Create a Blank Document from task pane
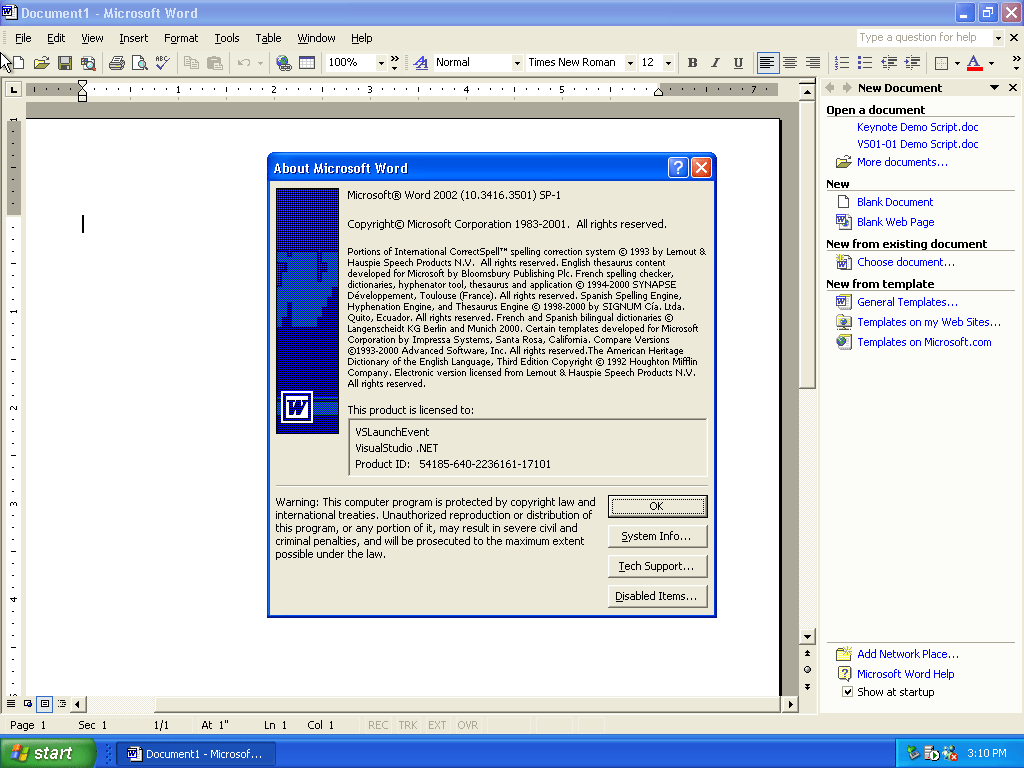The width and height of the screenshot is (1024, 768). (895, 202)
